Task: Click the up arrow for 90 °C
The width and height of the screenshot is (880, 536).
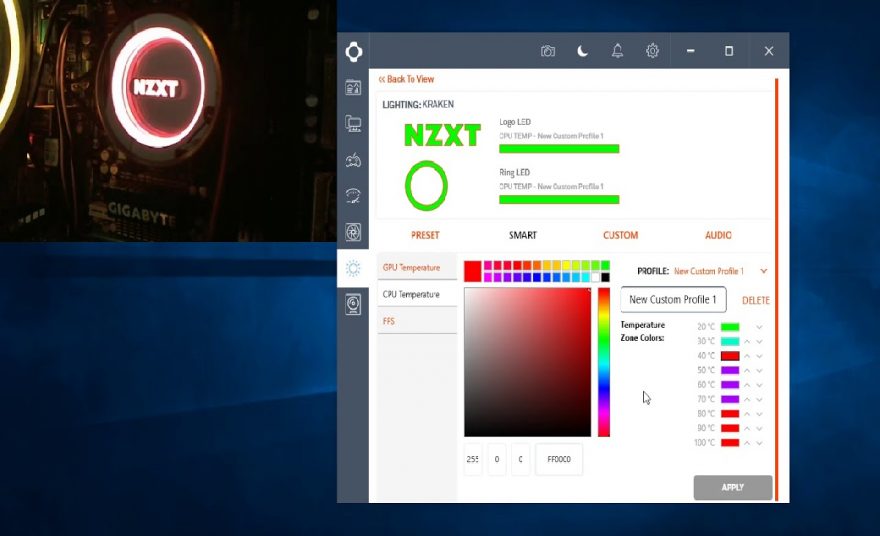Action: pos(747,428)
